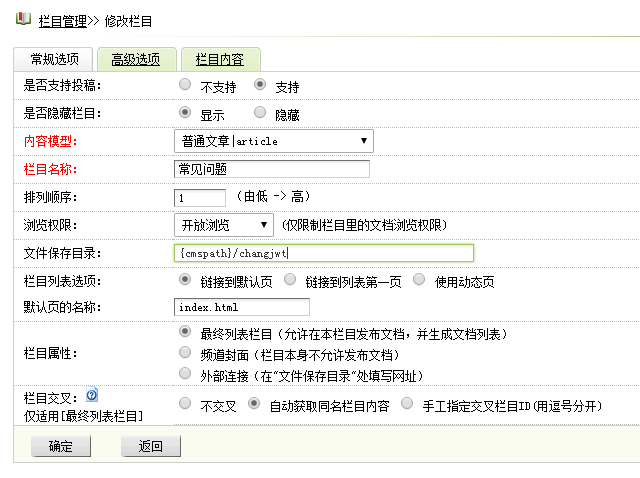Screen dimensions: 640x478
Task: Click the 确定 button
Action: click(x=60, y=446)
